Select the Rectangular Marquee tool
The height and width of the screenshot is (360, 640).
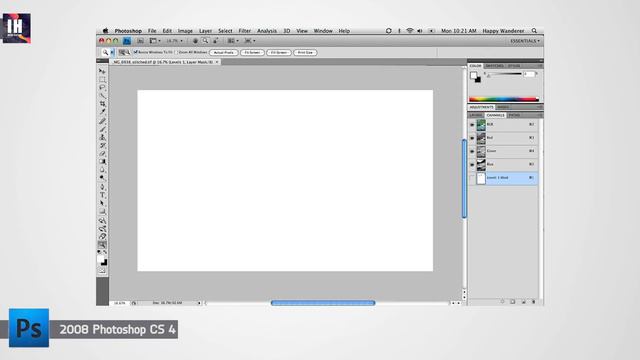(x=102, y=80)
